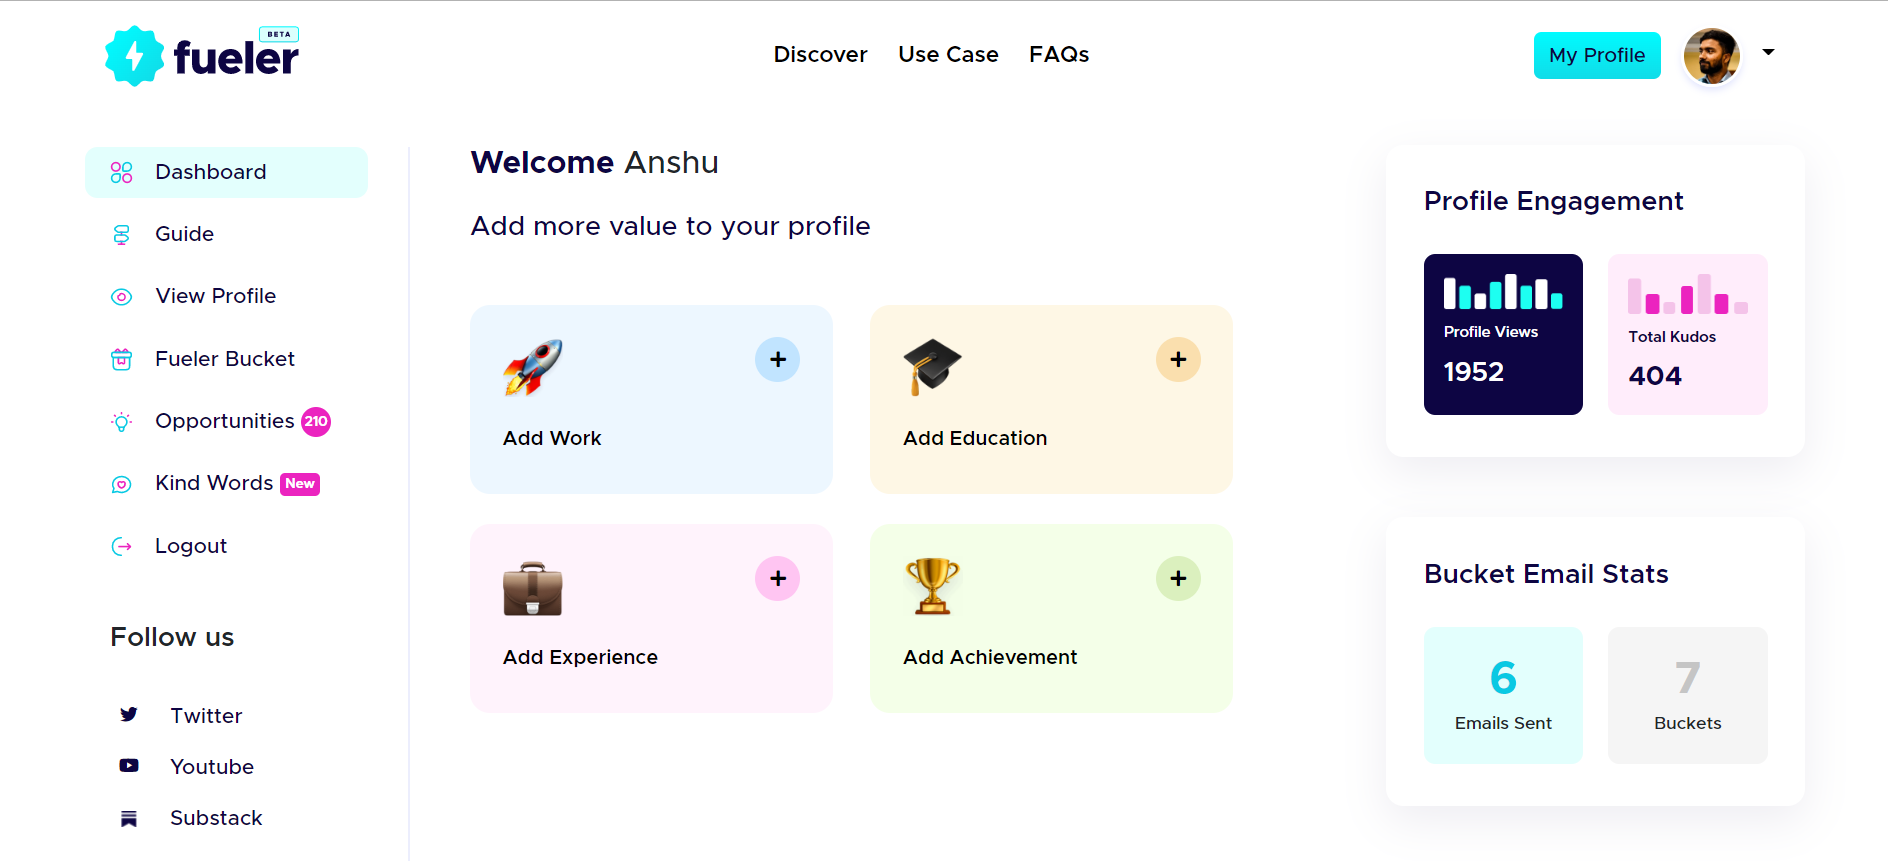Click the Fueler logo
This screenshot has width=1888, height=861.
pyautogui.click(x=202, y=56)
